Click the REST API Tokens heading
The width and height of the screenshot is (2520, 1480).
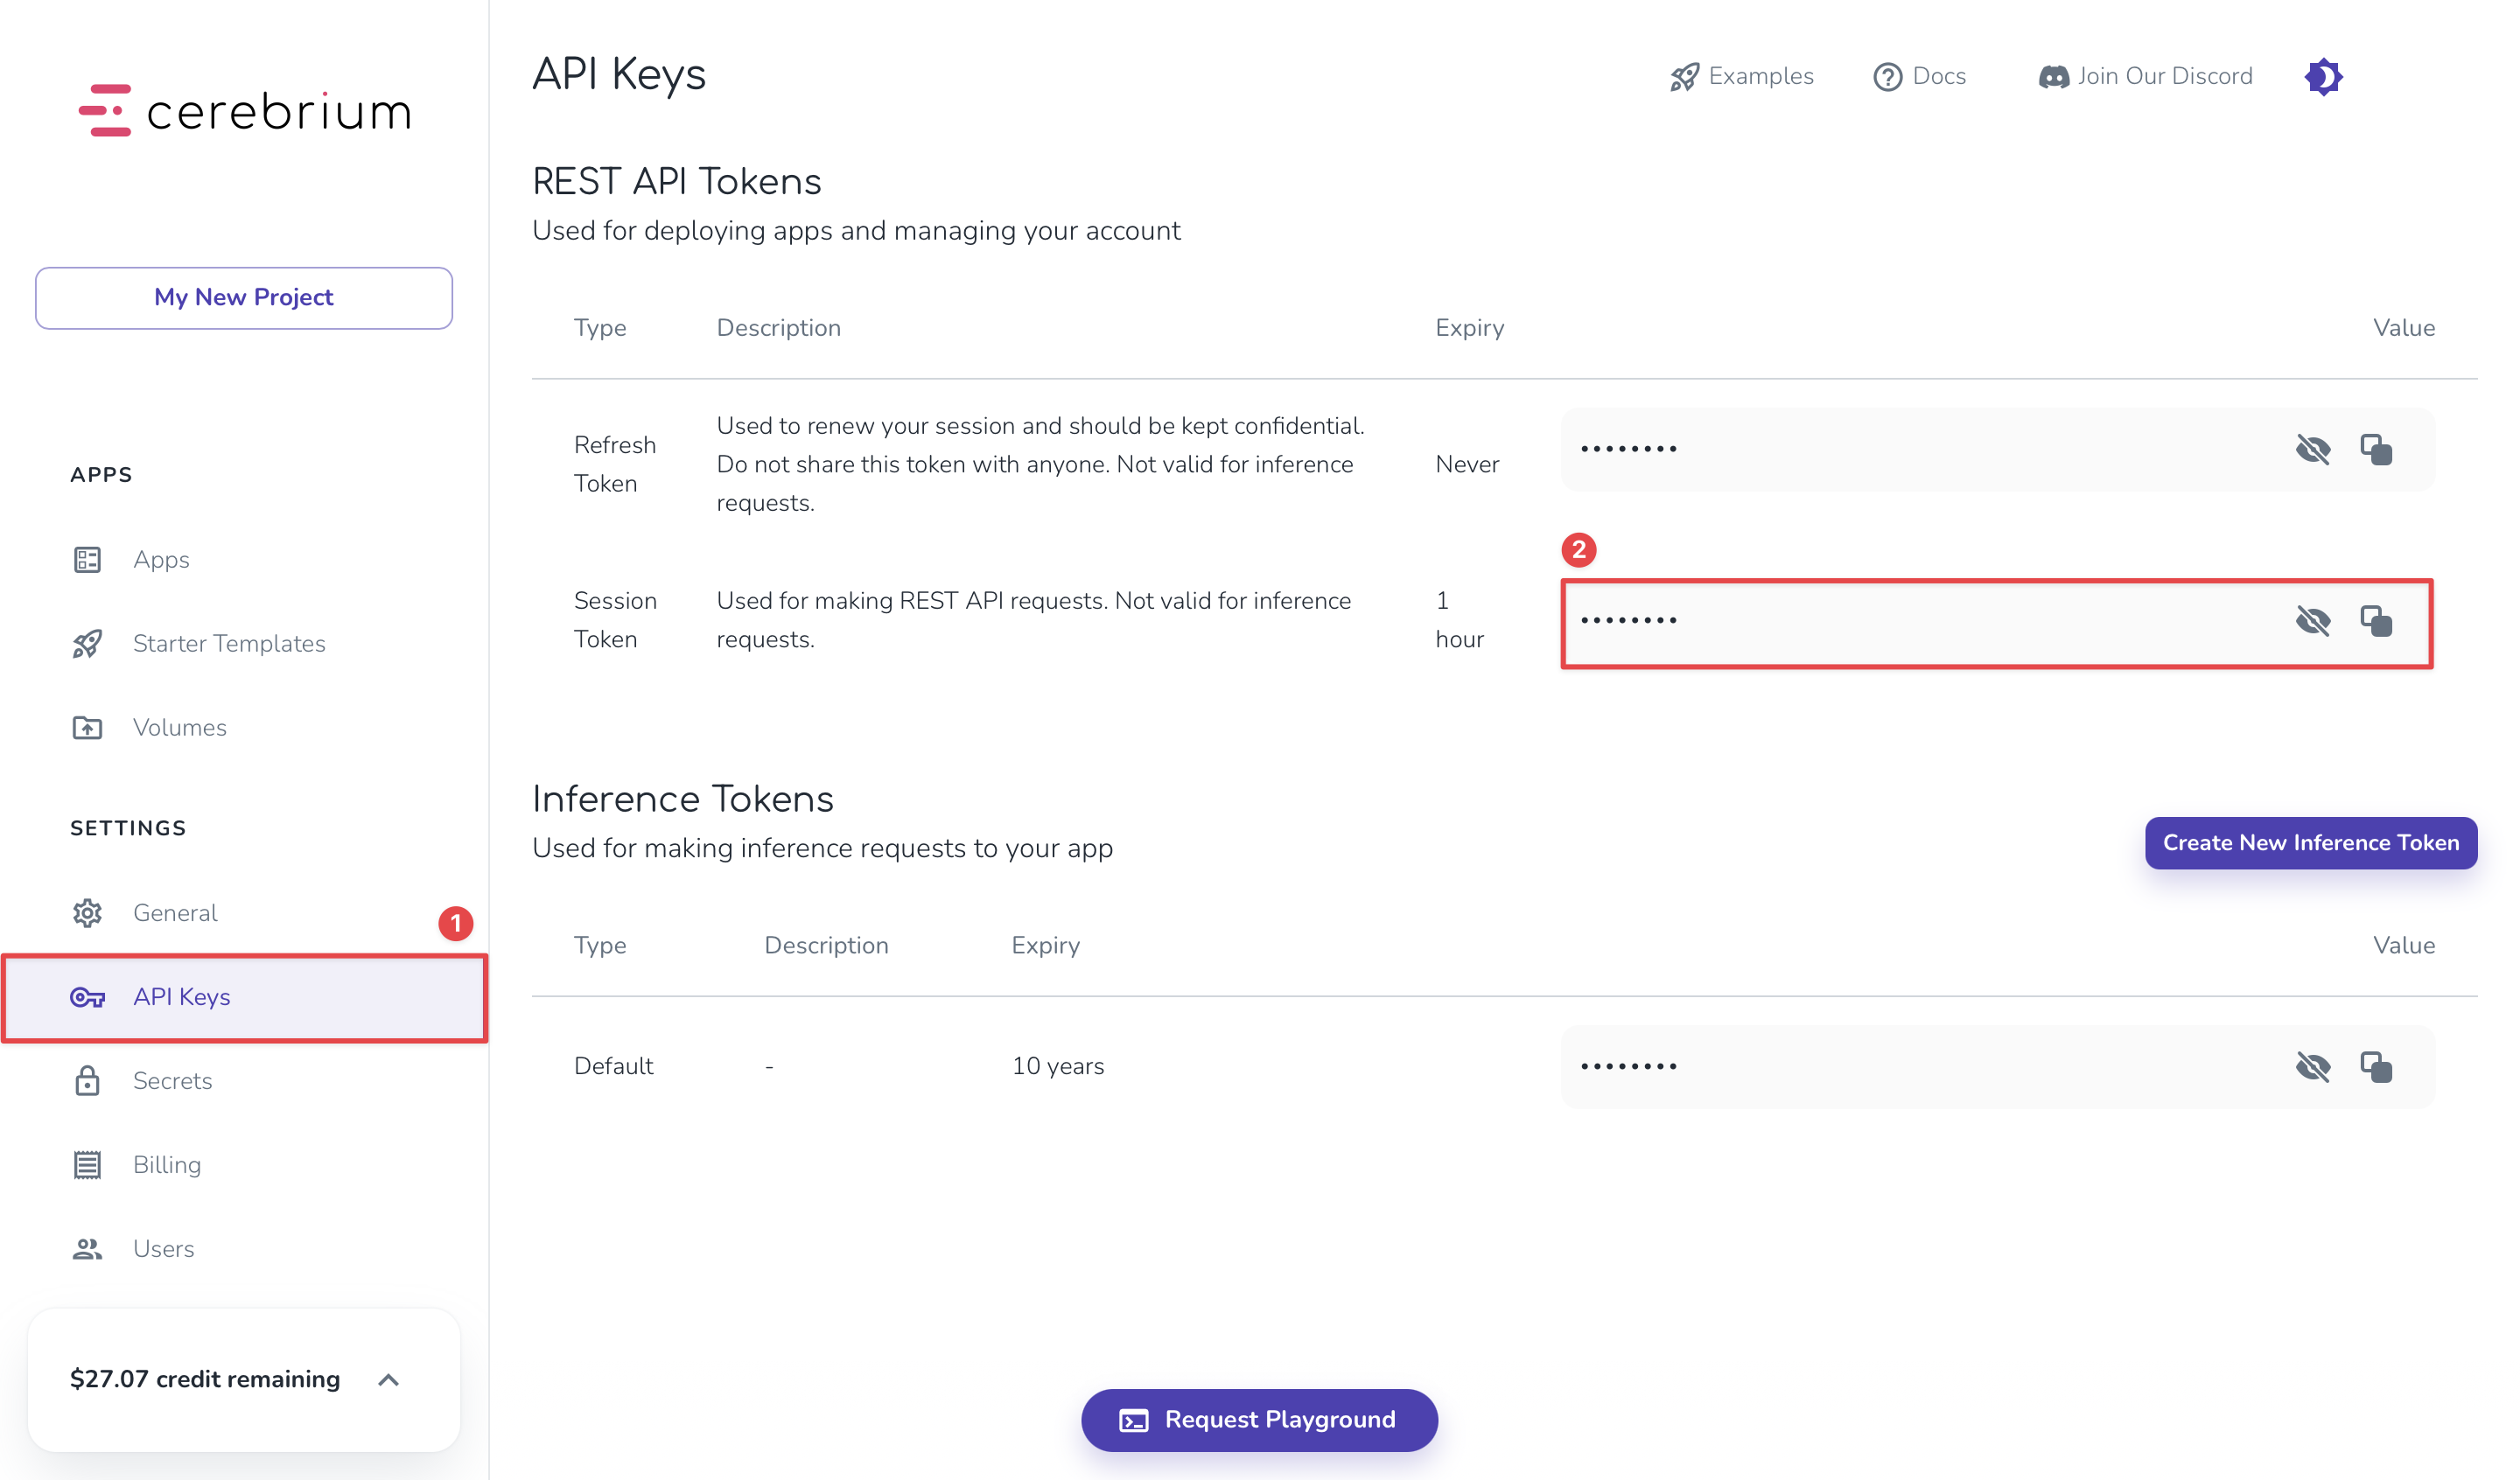pyautogui.click(x=677, y=181)
